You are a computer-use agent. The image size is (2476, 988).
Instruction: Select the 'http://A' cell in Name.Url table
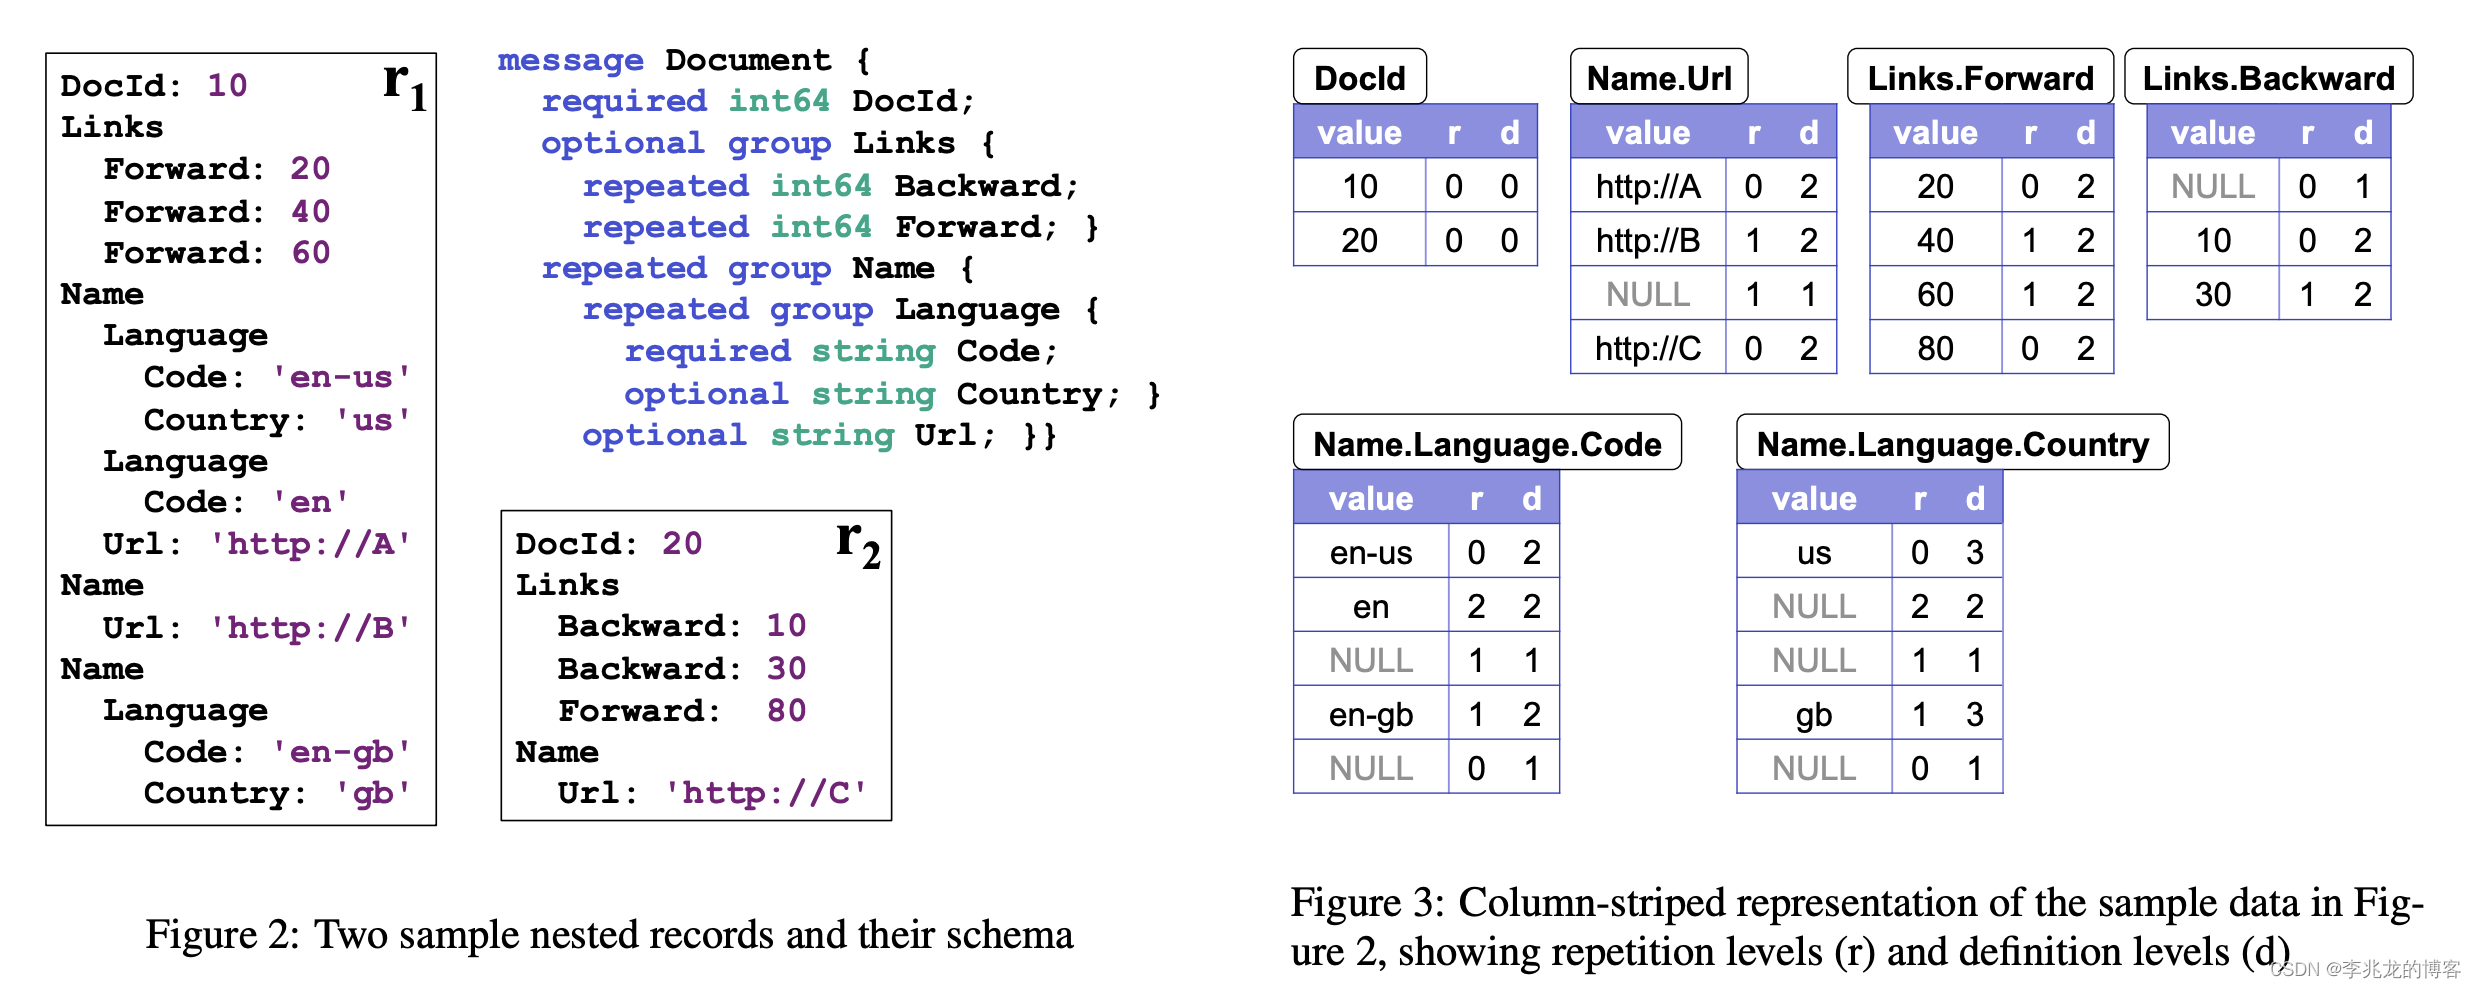click(1648, 186)
